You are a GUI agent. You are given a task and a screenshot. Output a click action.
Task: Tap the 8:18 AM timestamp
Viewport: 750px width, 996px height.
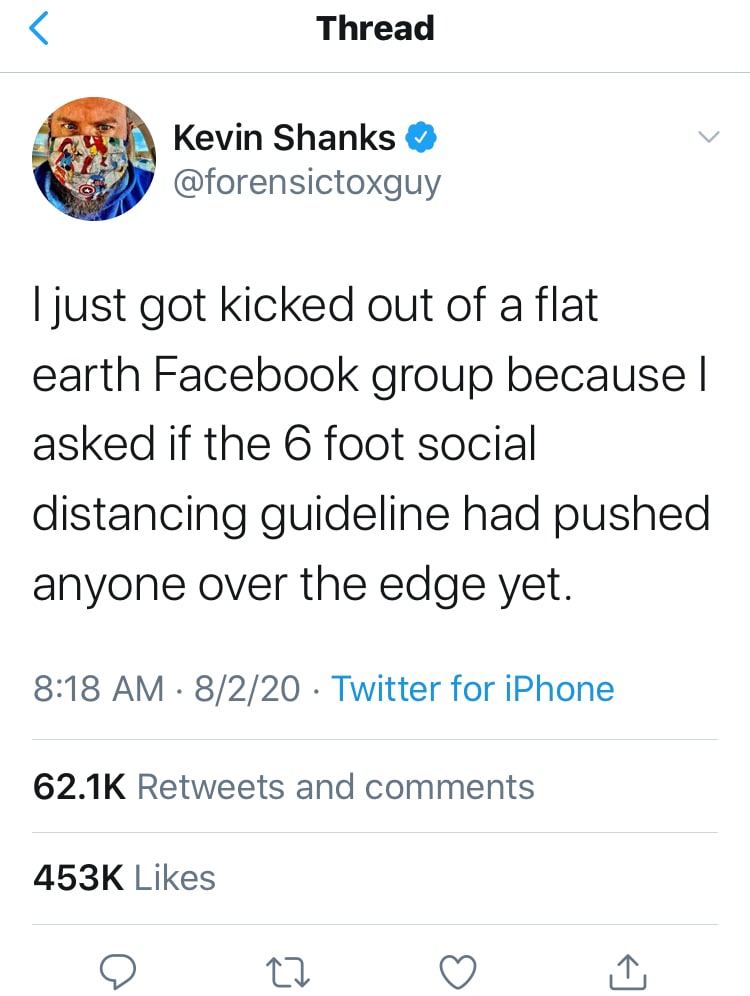pyautogui.click(x=98, y=689)
